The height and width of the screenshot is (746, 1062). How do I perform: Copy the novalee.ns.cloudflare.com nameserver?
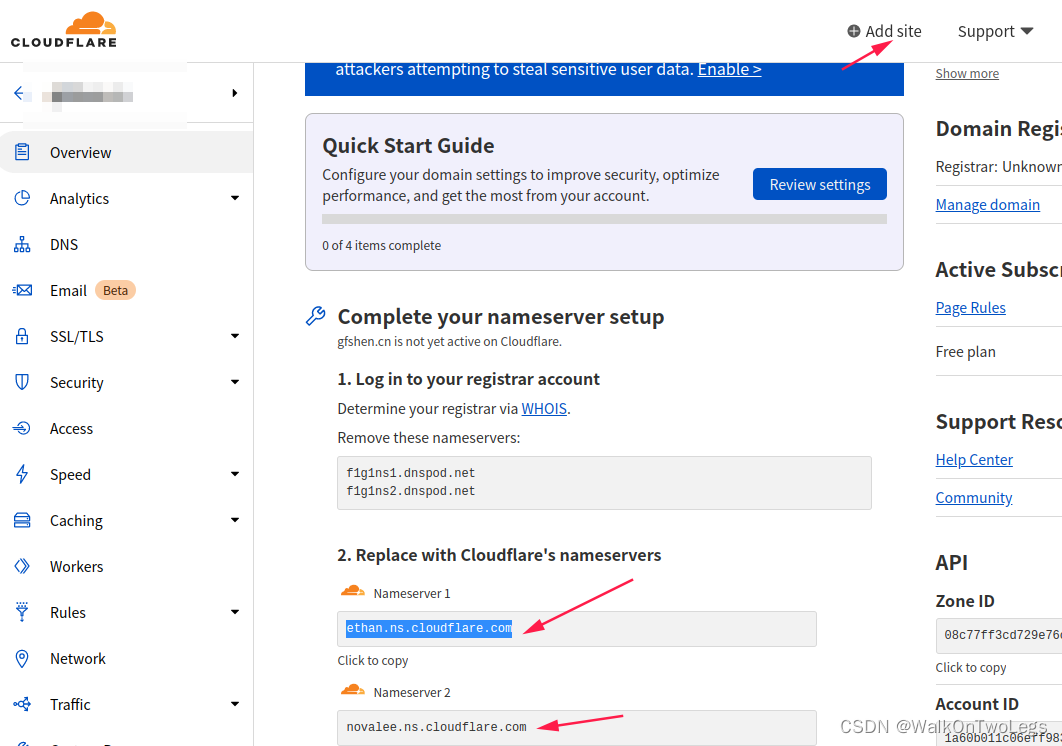tap(577, 728)
